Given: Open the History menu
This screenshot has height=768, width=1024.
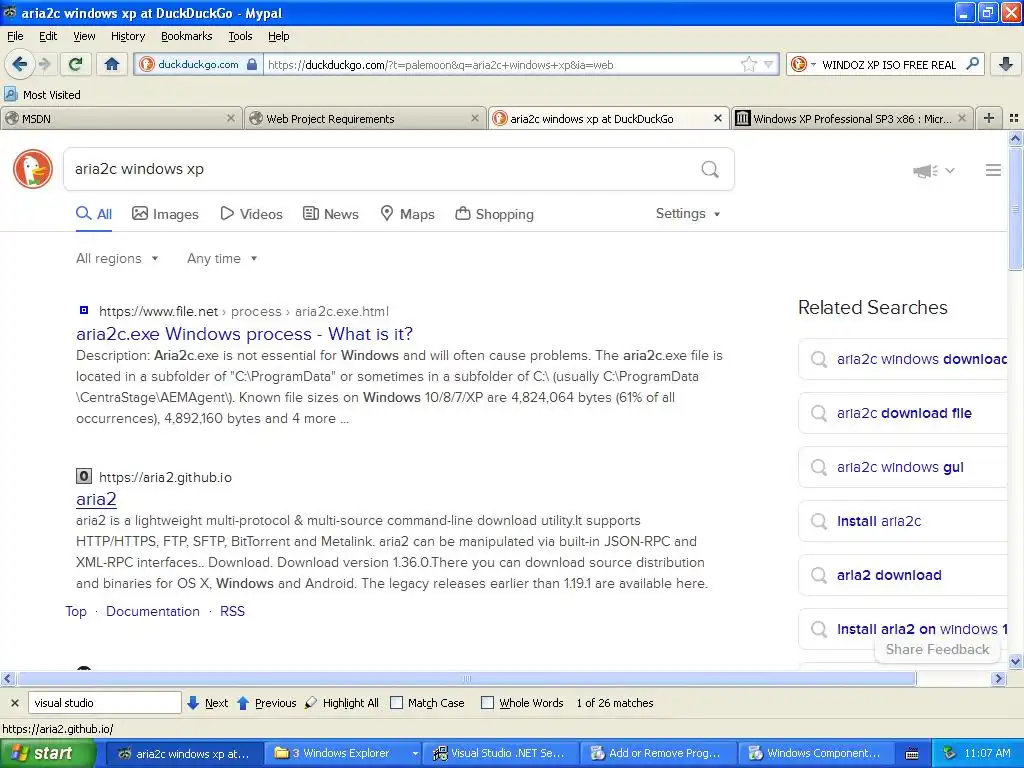Looking at the screenshot, I should 128,36.
